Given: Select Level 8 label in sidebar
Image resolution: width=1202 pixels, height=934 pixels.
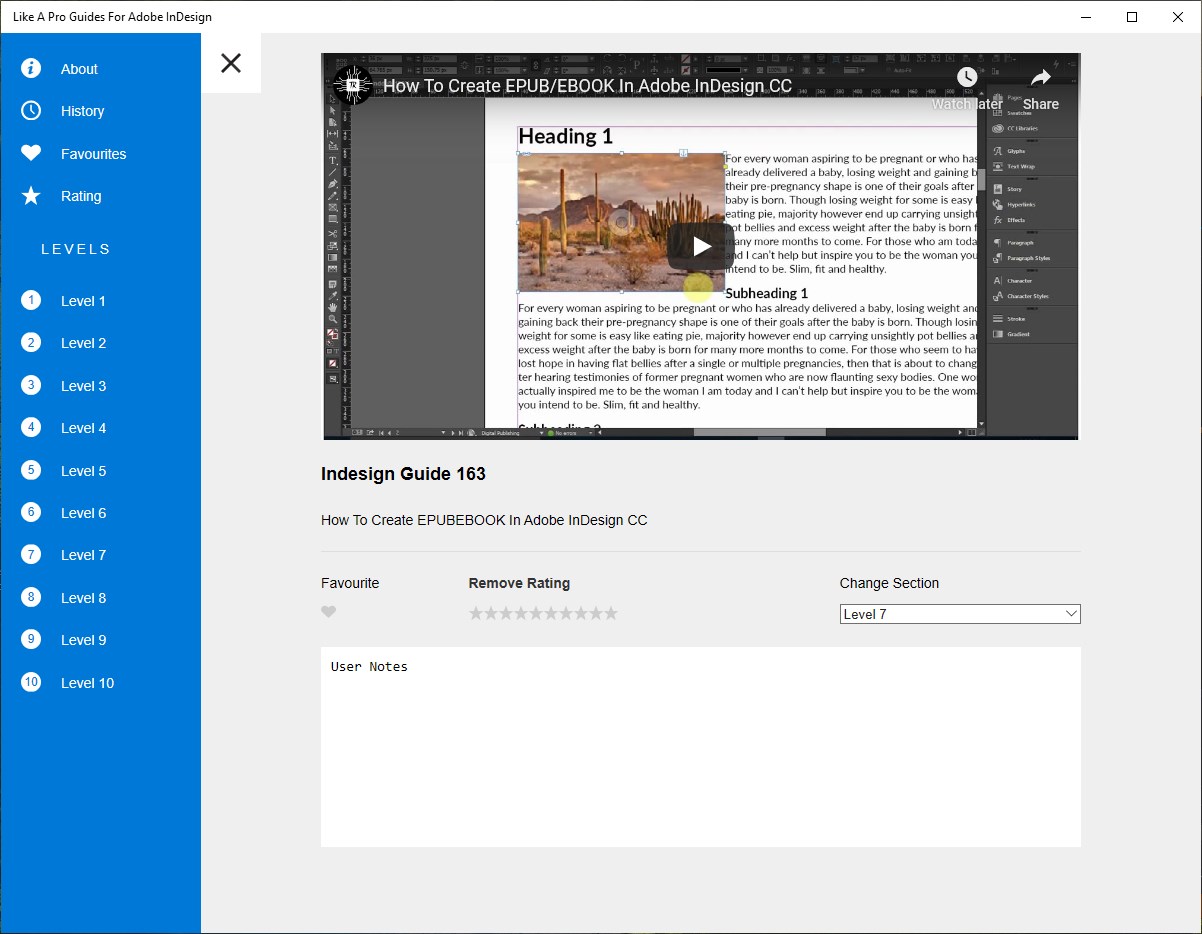Looking at the screenshot, I should 83,598.
